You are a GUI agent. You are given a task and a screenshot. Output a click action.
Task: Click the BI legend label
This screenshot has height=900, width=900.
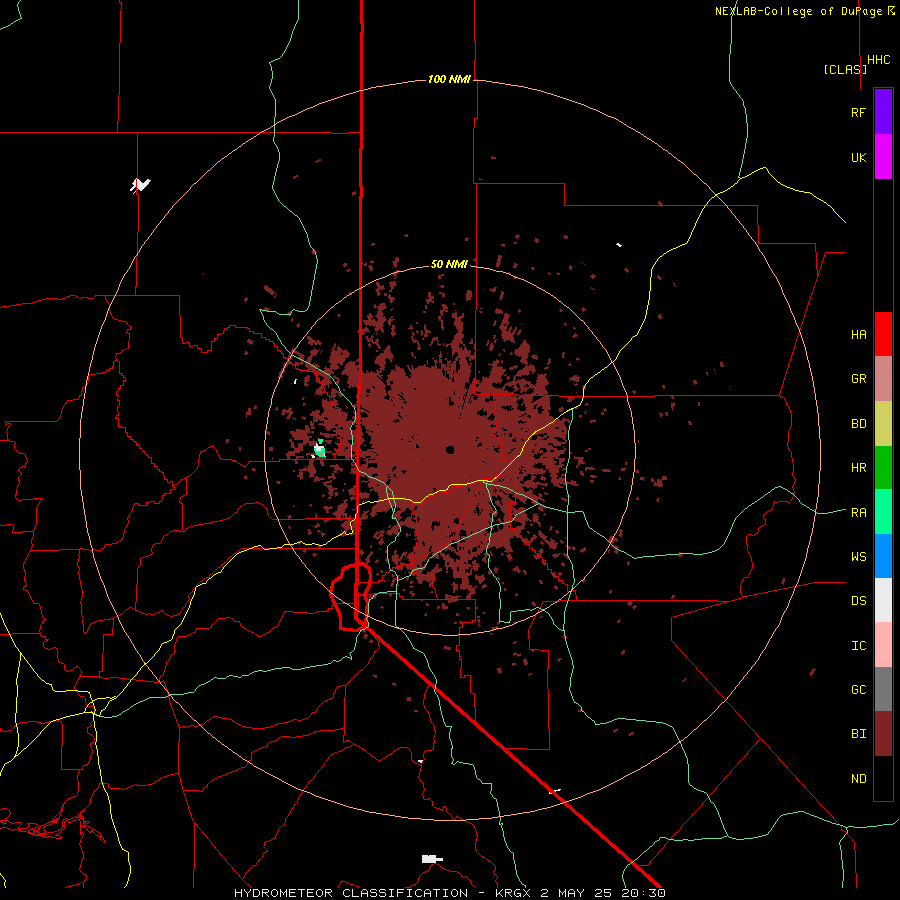point(858,734)
